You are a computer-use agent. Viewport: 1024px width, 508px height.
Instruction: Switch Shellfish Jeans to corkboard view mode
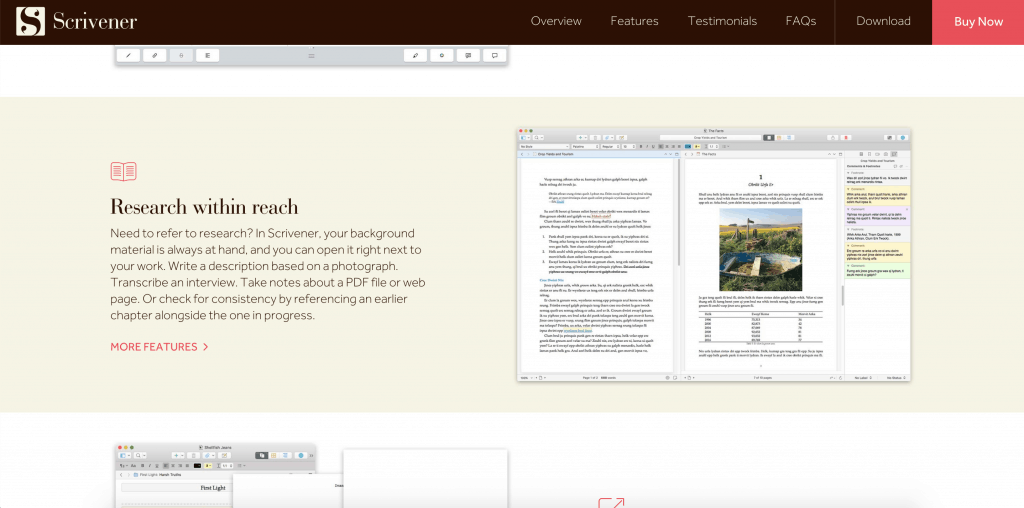[x=273, y=455]
